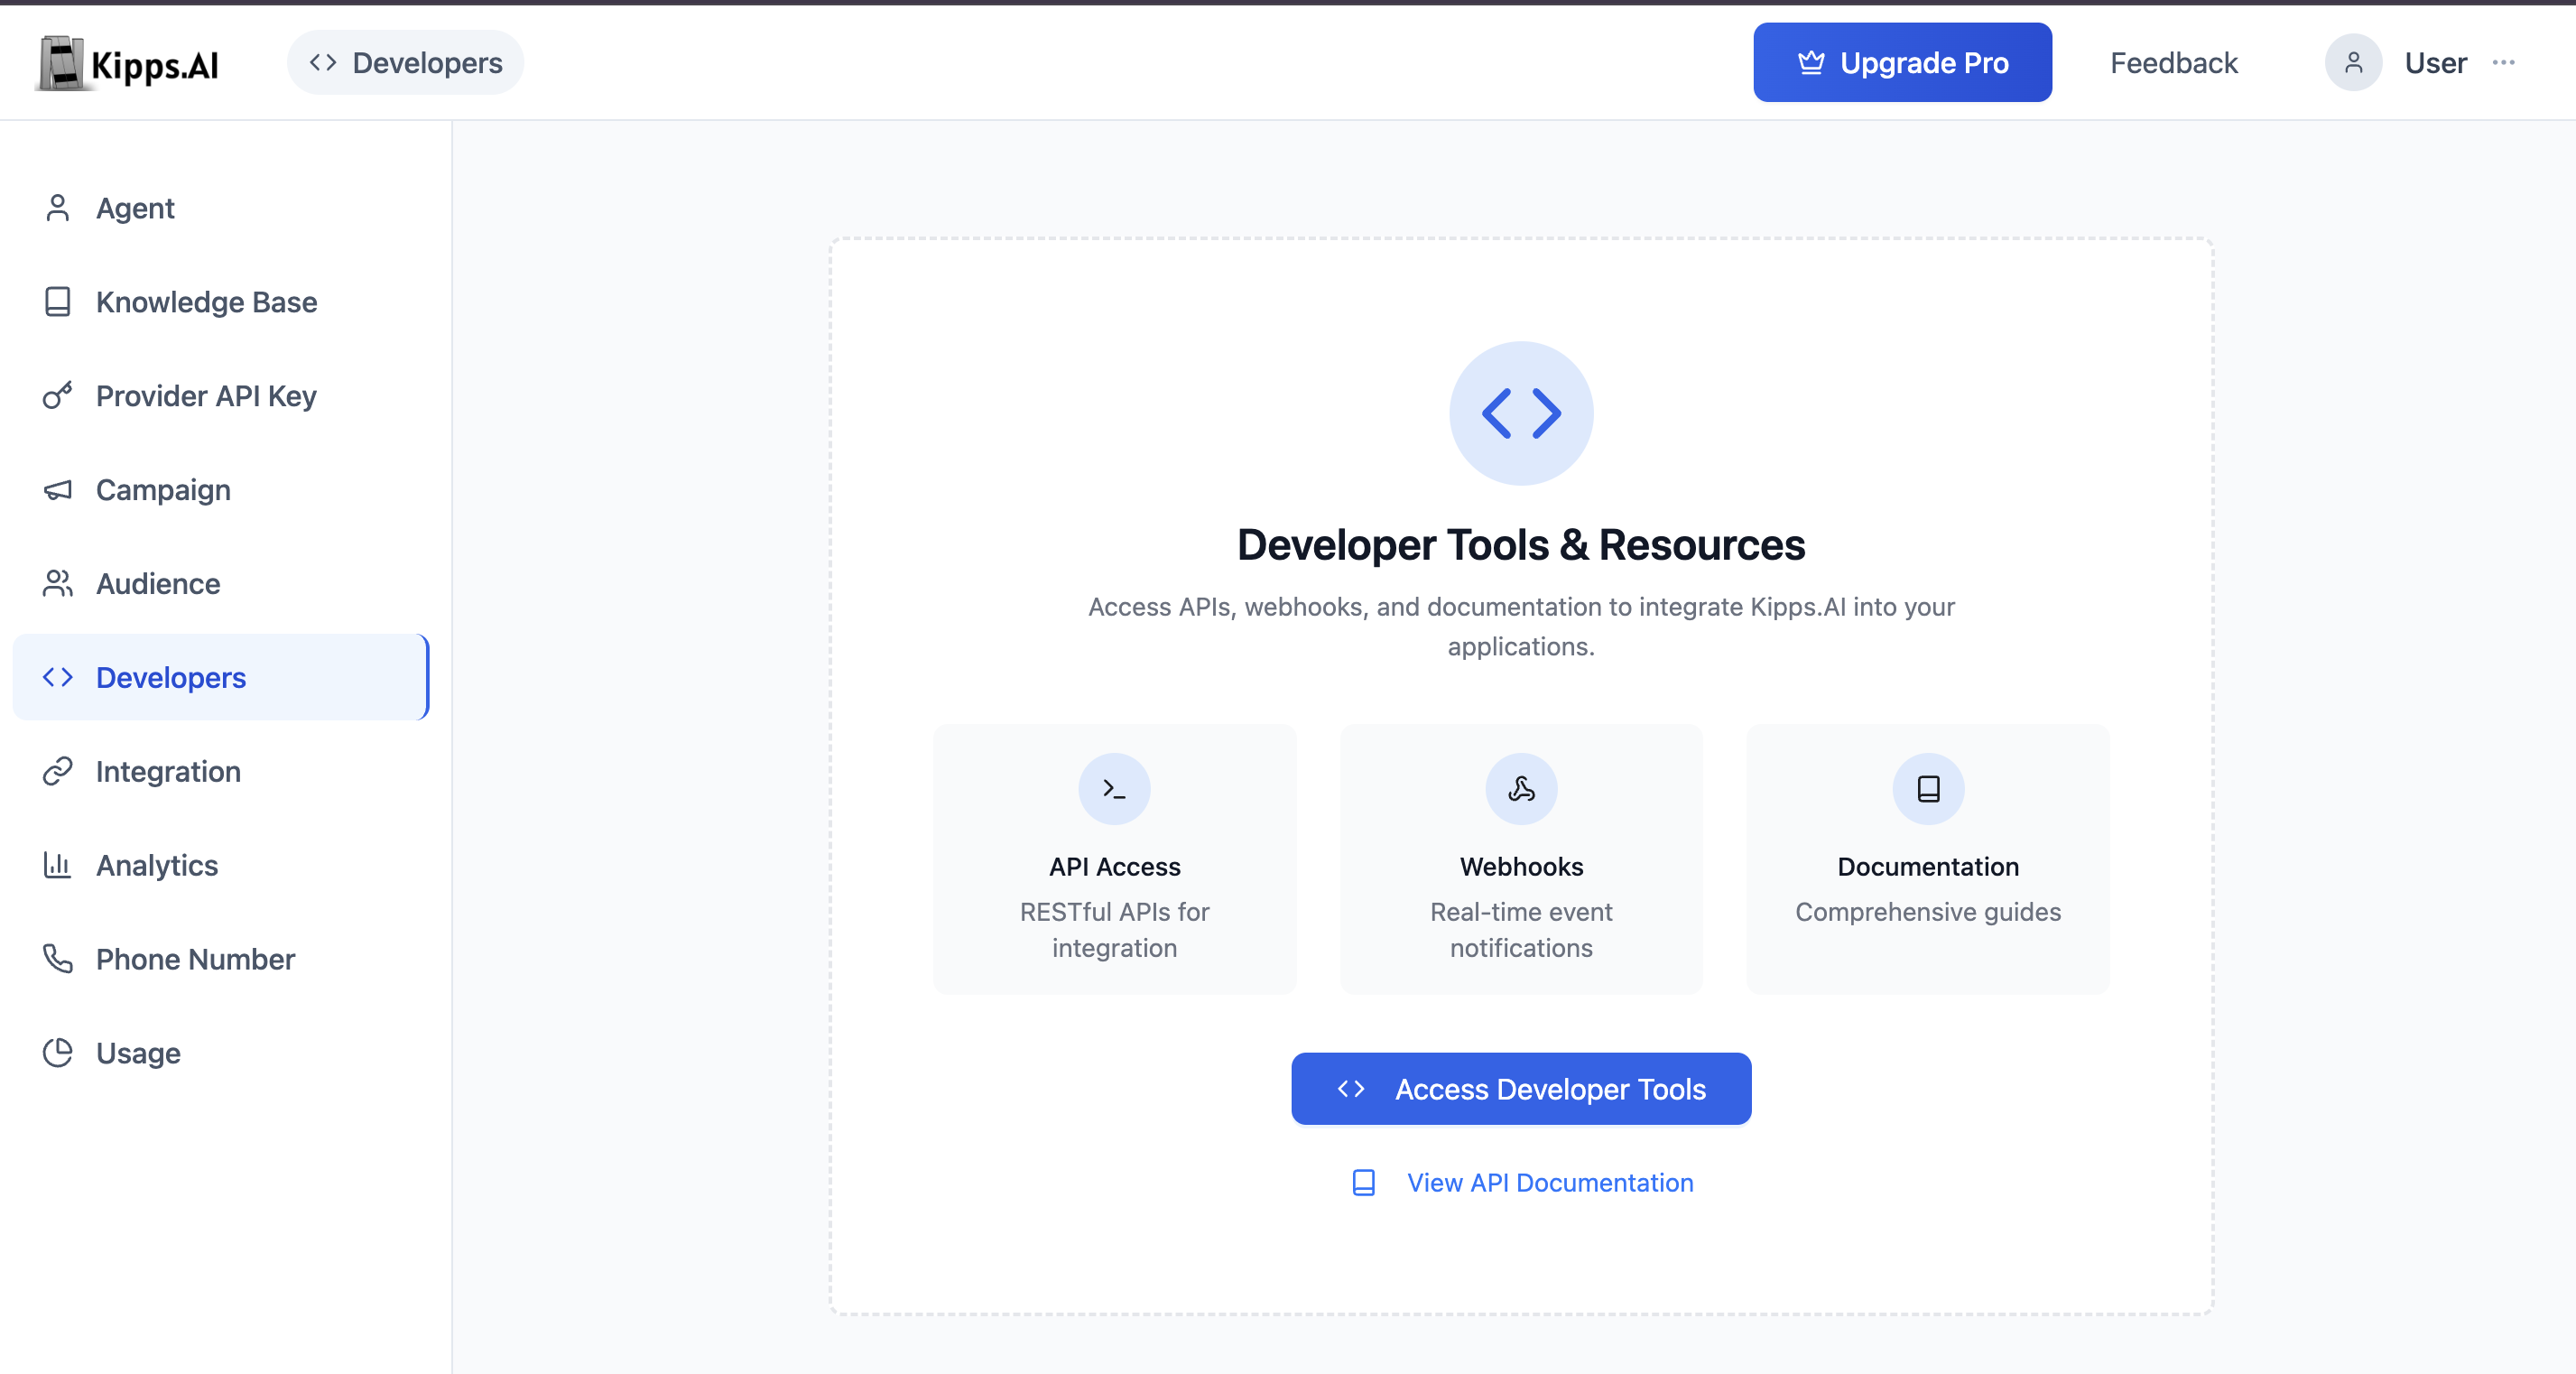Click the Documentation book icon

point(1928,789)
